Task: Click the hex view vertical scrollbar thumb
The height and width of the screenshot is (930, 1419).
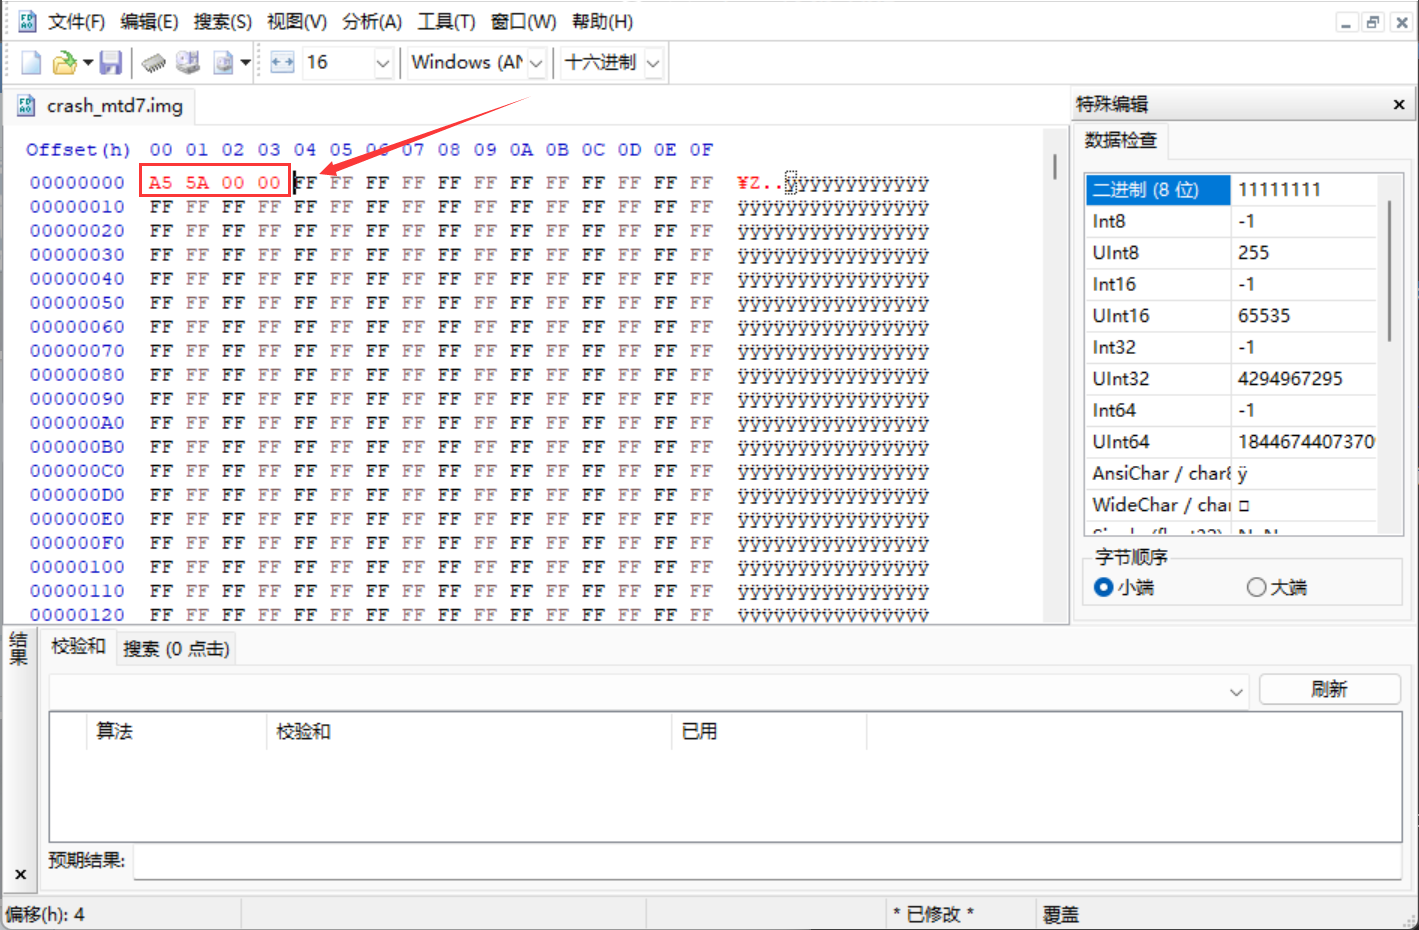Action: pyautogui.click(x=1055, y=166)
